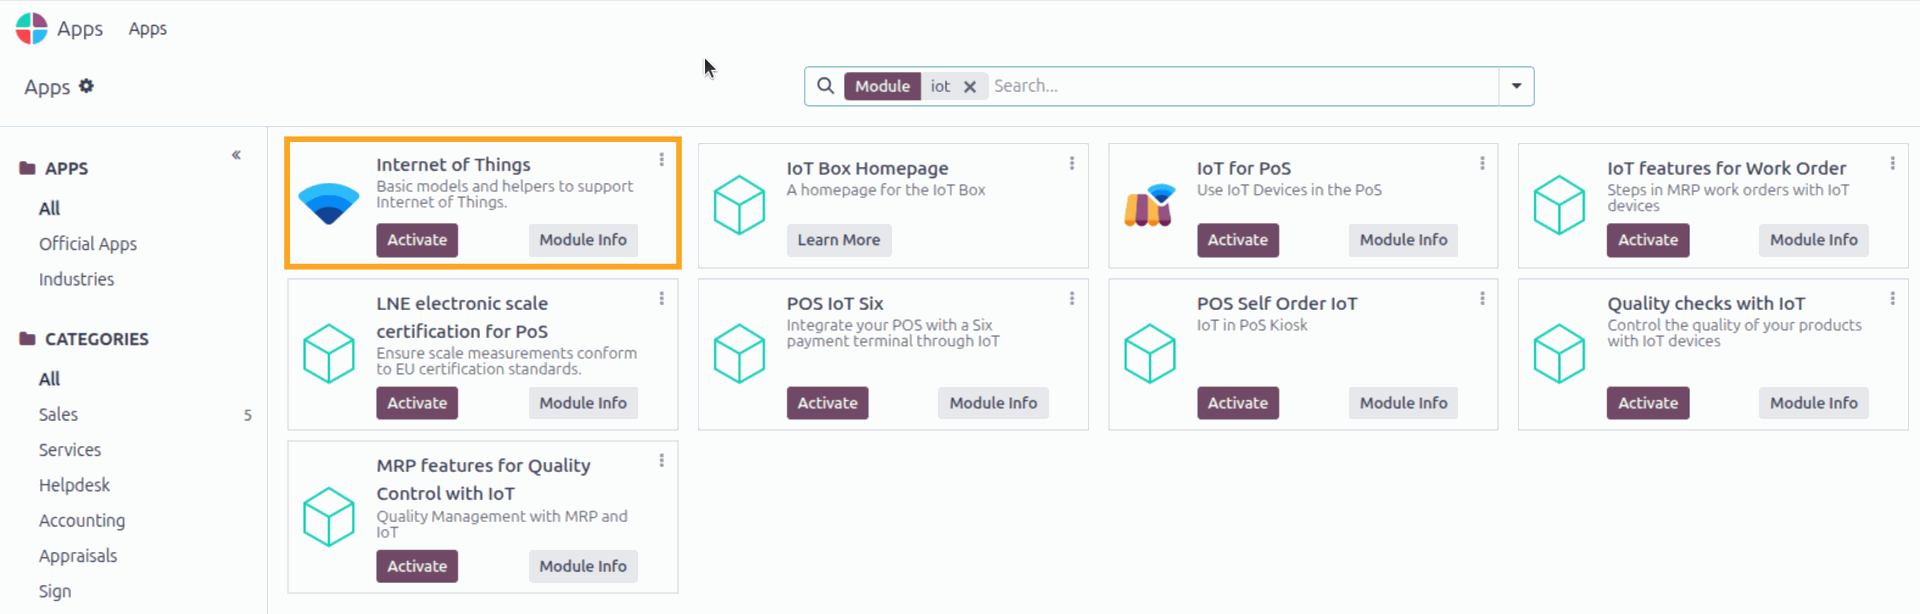
Task: Filter by Helpdesk category
Action: point(74,485)
